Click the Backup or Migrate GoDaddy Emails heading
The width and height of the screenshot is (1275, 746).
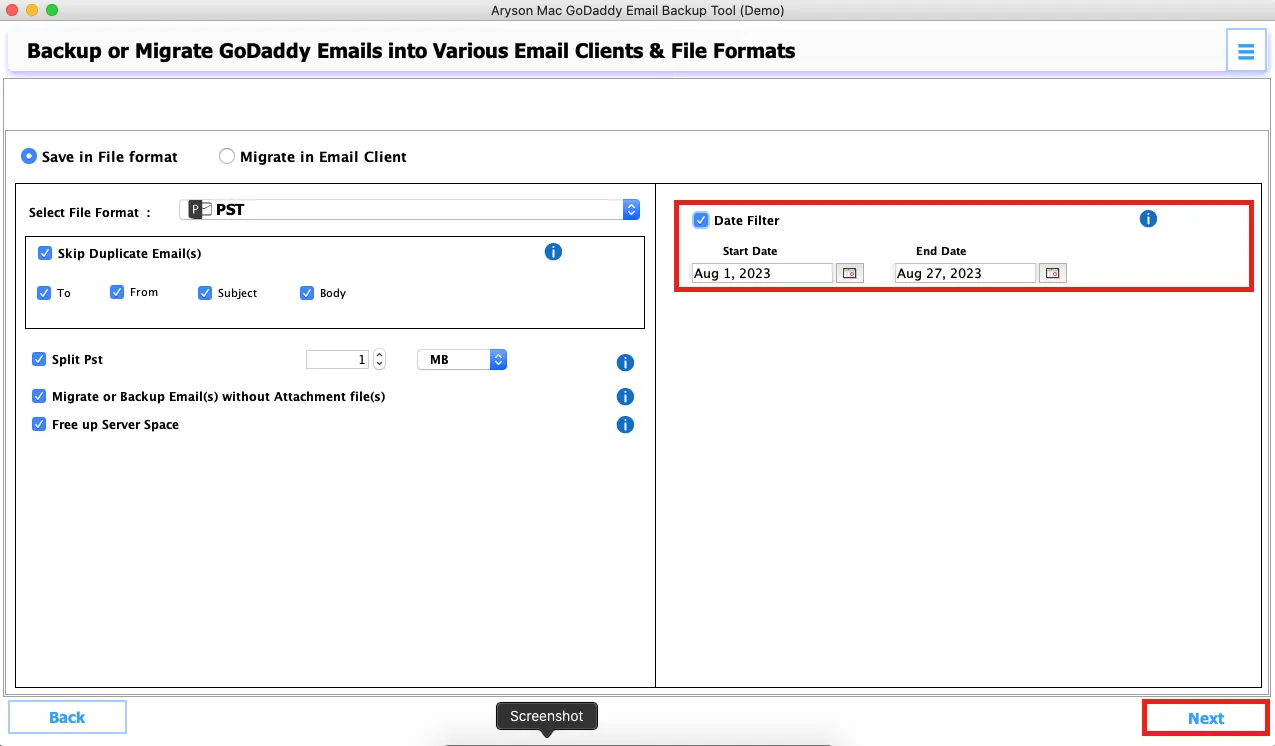411,50
